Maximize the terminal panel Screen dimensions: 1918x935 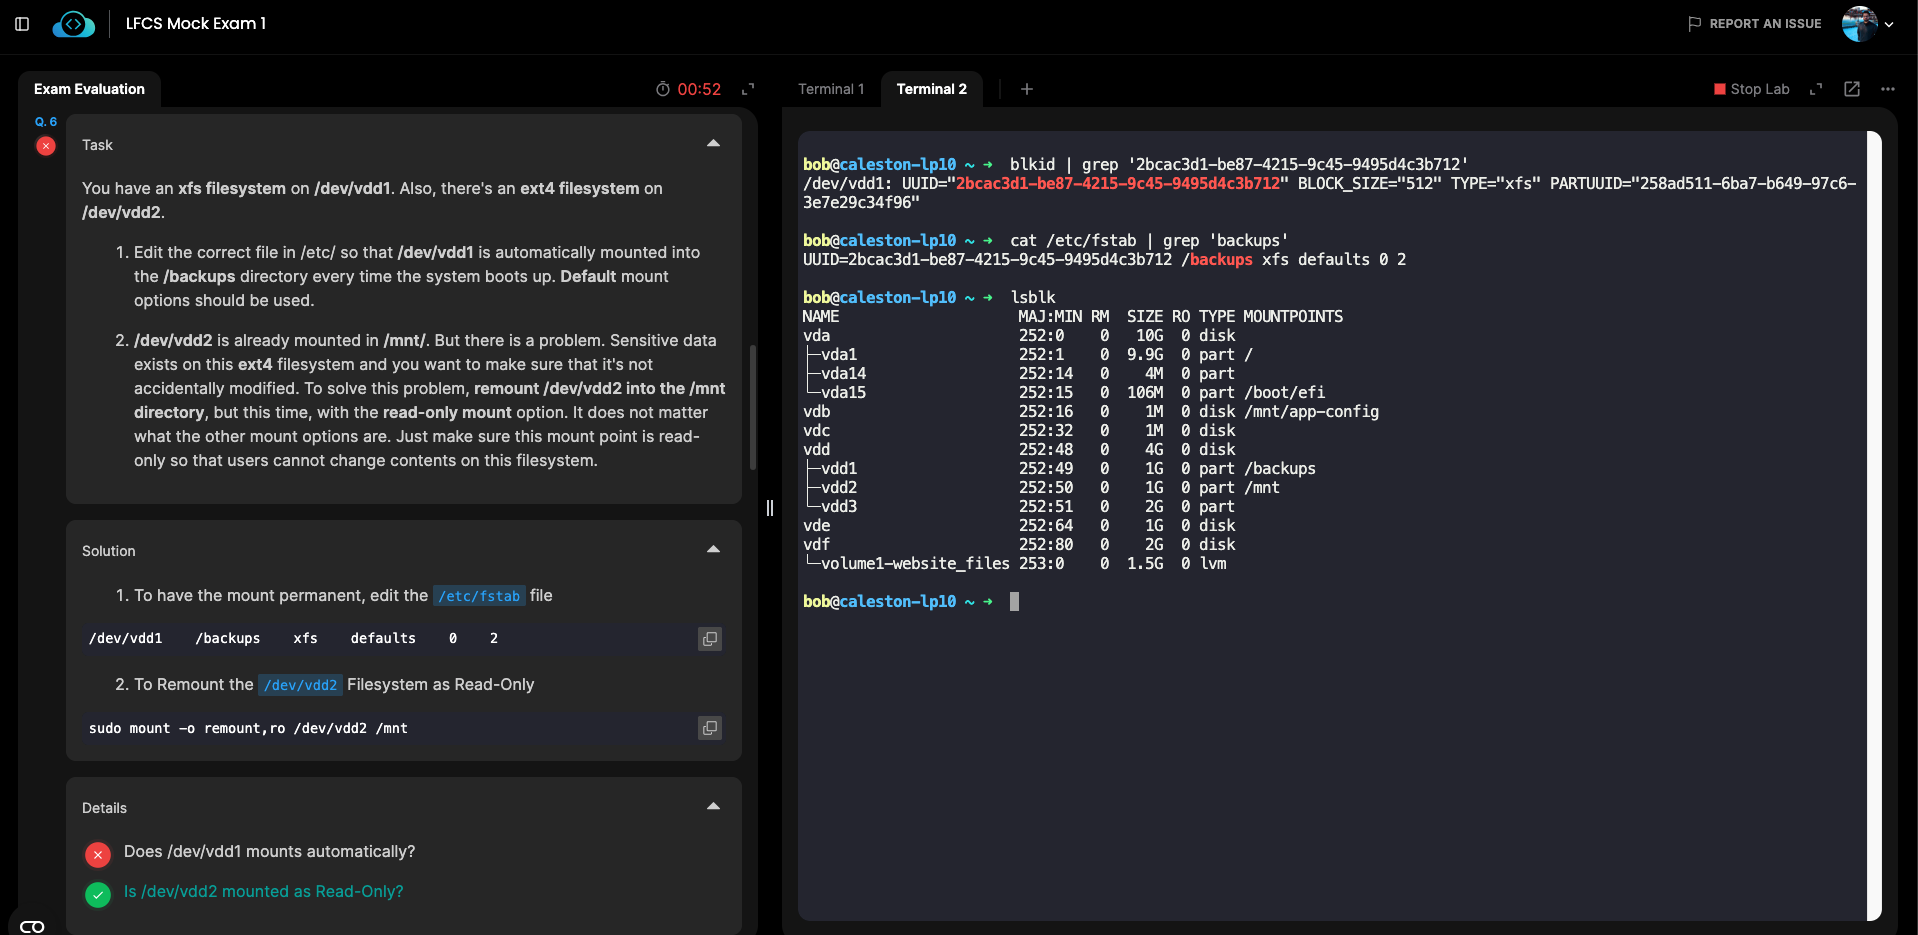click(x=1816, y=89)
